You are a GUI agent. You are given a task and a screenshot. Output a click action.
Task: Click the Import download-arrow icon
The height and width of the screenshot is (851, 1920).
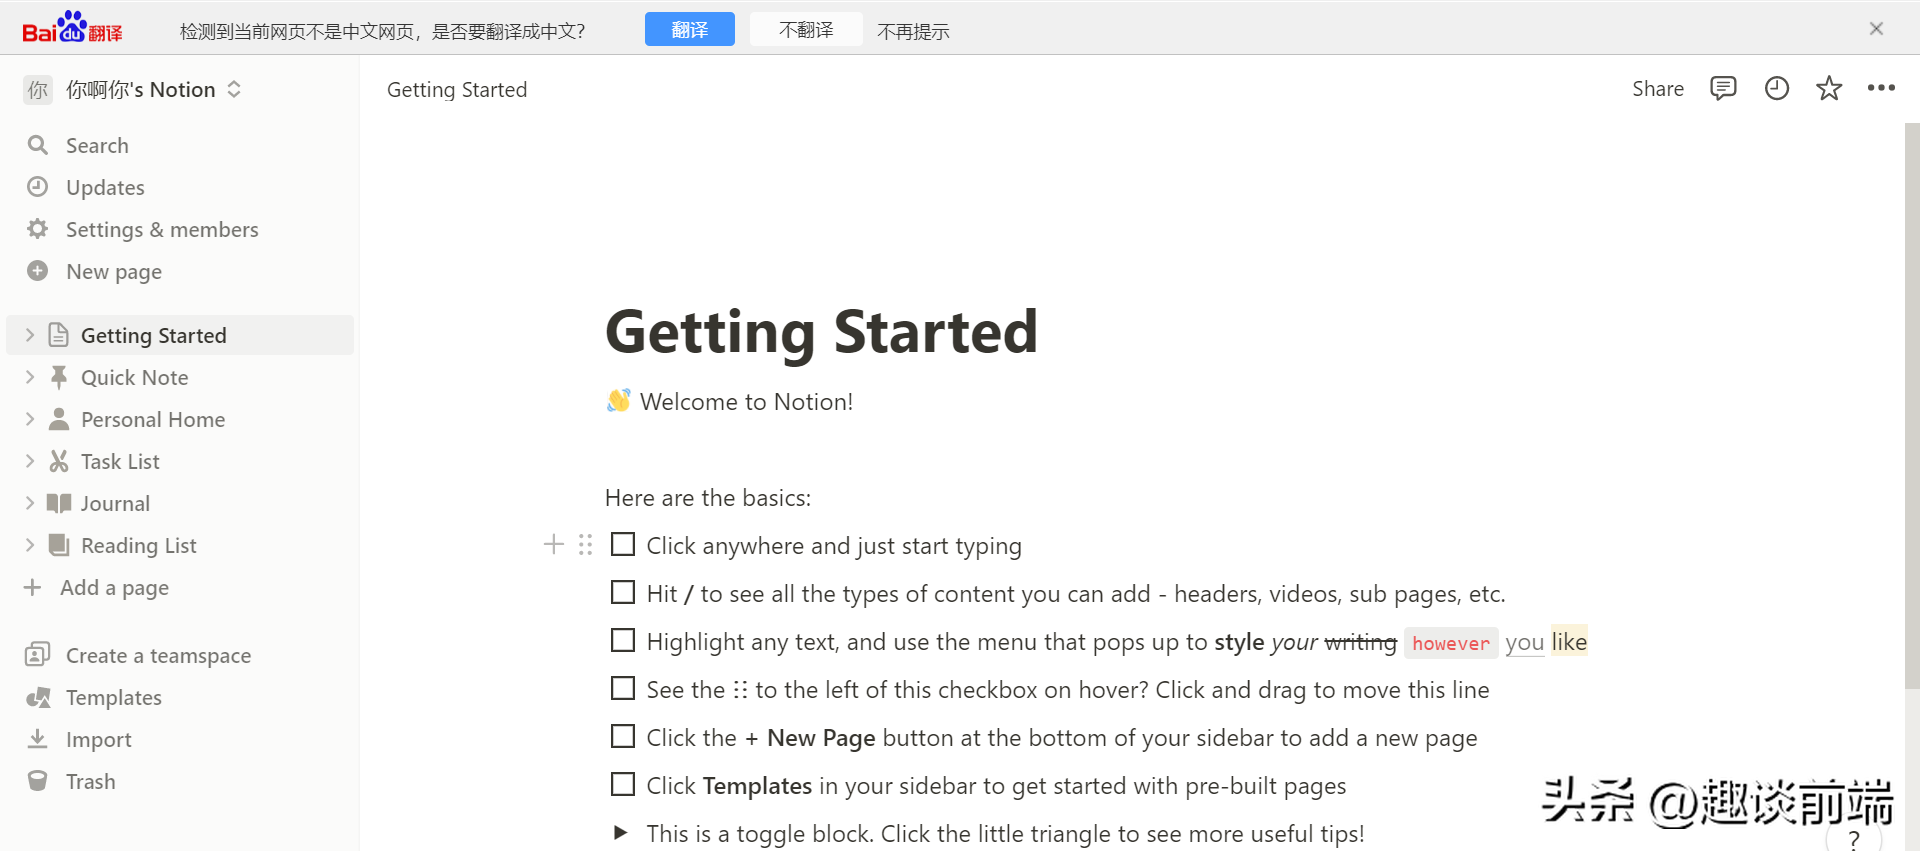(x=38, y=739)
